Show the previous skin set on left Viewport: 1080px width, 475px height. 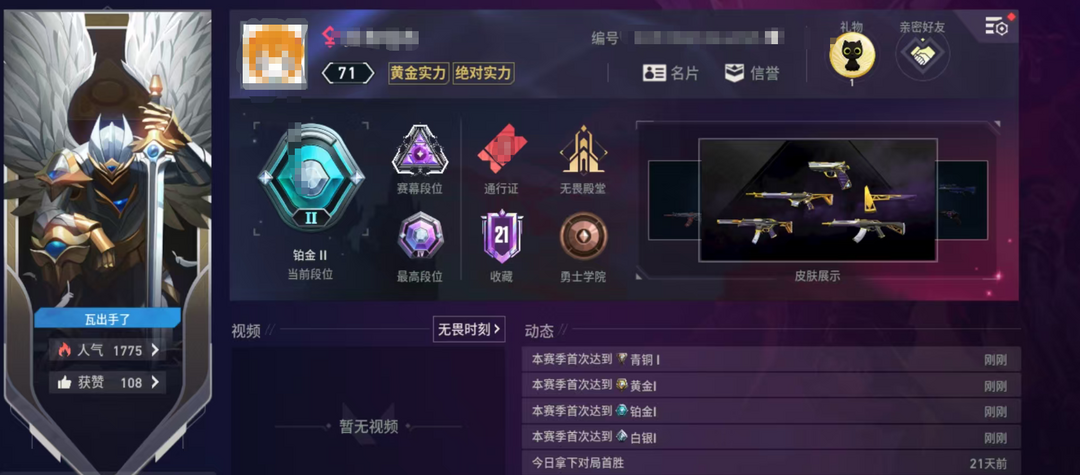(x=674, y=200)
